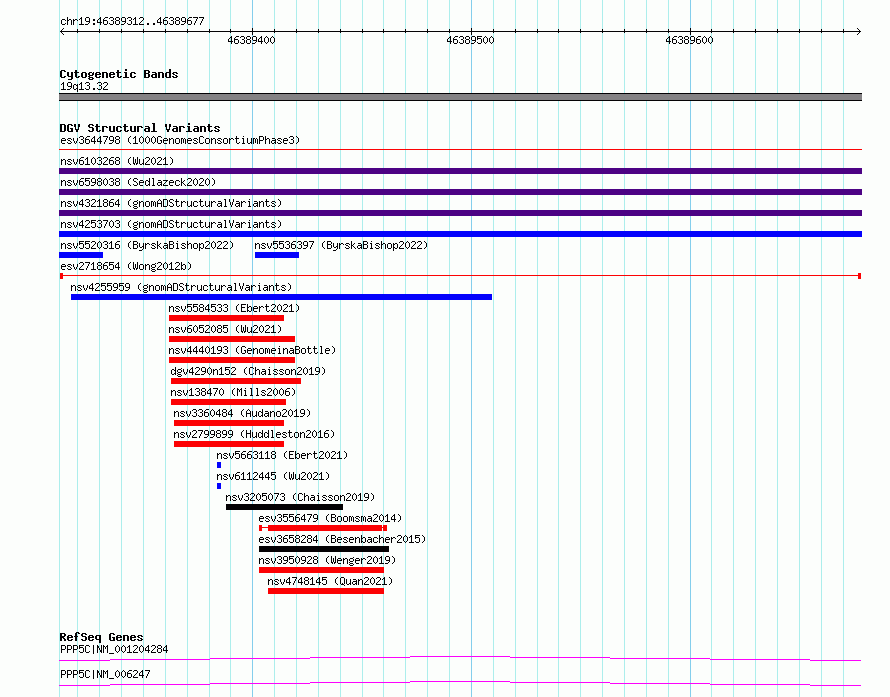Click the purple nsv6598038 variant bar
Screen dimensions: 890x697
460,192
